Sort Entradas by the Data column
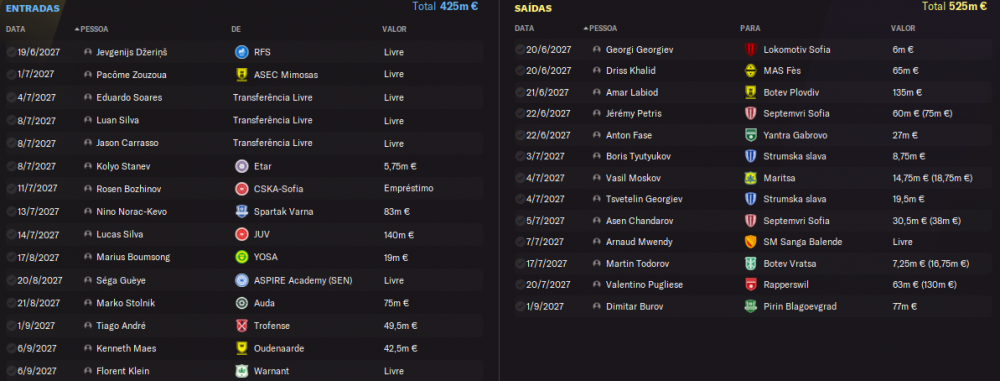Screen dimensions: 1000x381 coord(15,29)
